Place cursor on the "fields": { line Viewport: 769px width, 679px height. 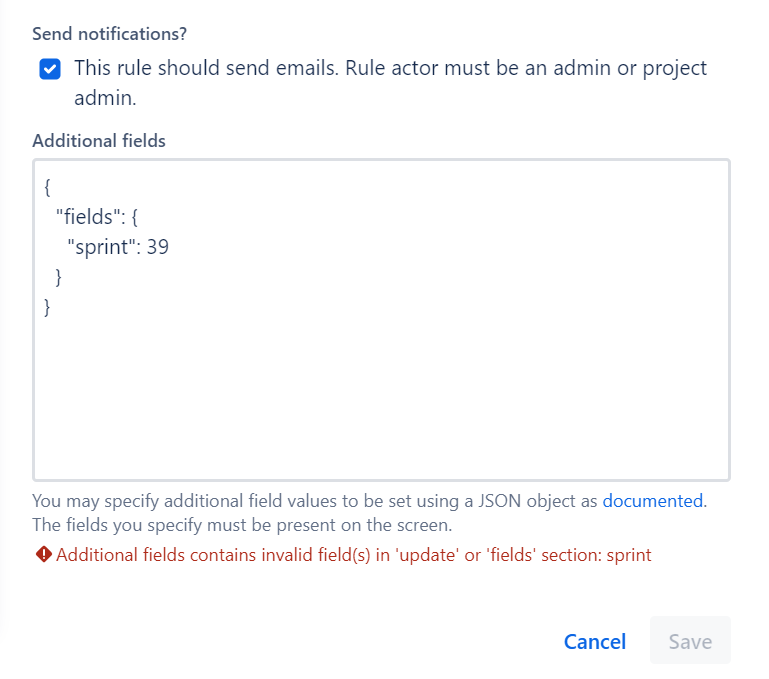click(x=97, y=217)
